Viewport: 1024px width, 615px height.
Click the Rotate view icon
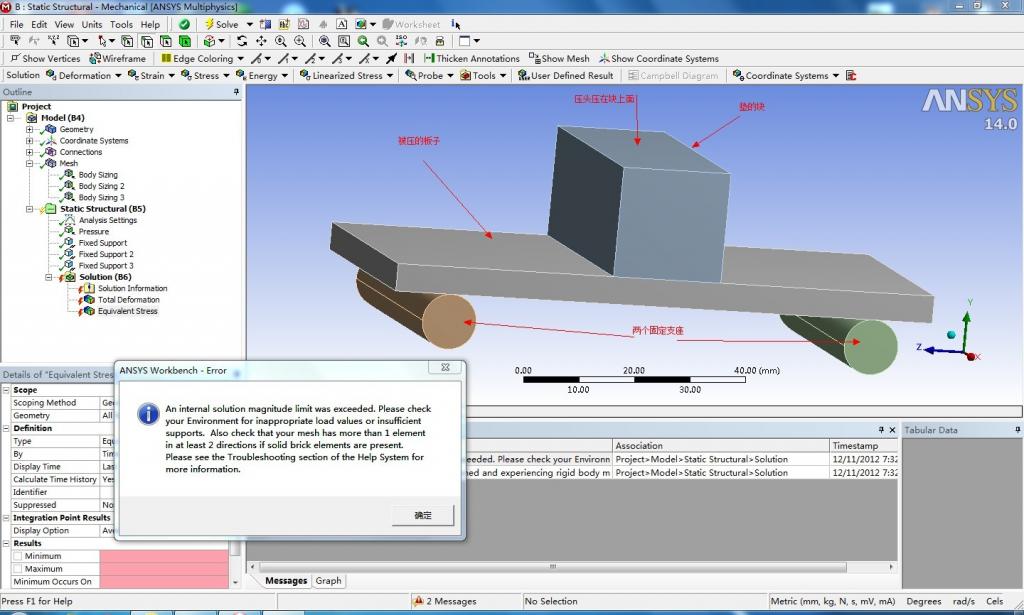pos(242,41)
